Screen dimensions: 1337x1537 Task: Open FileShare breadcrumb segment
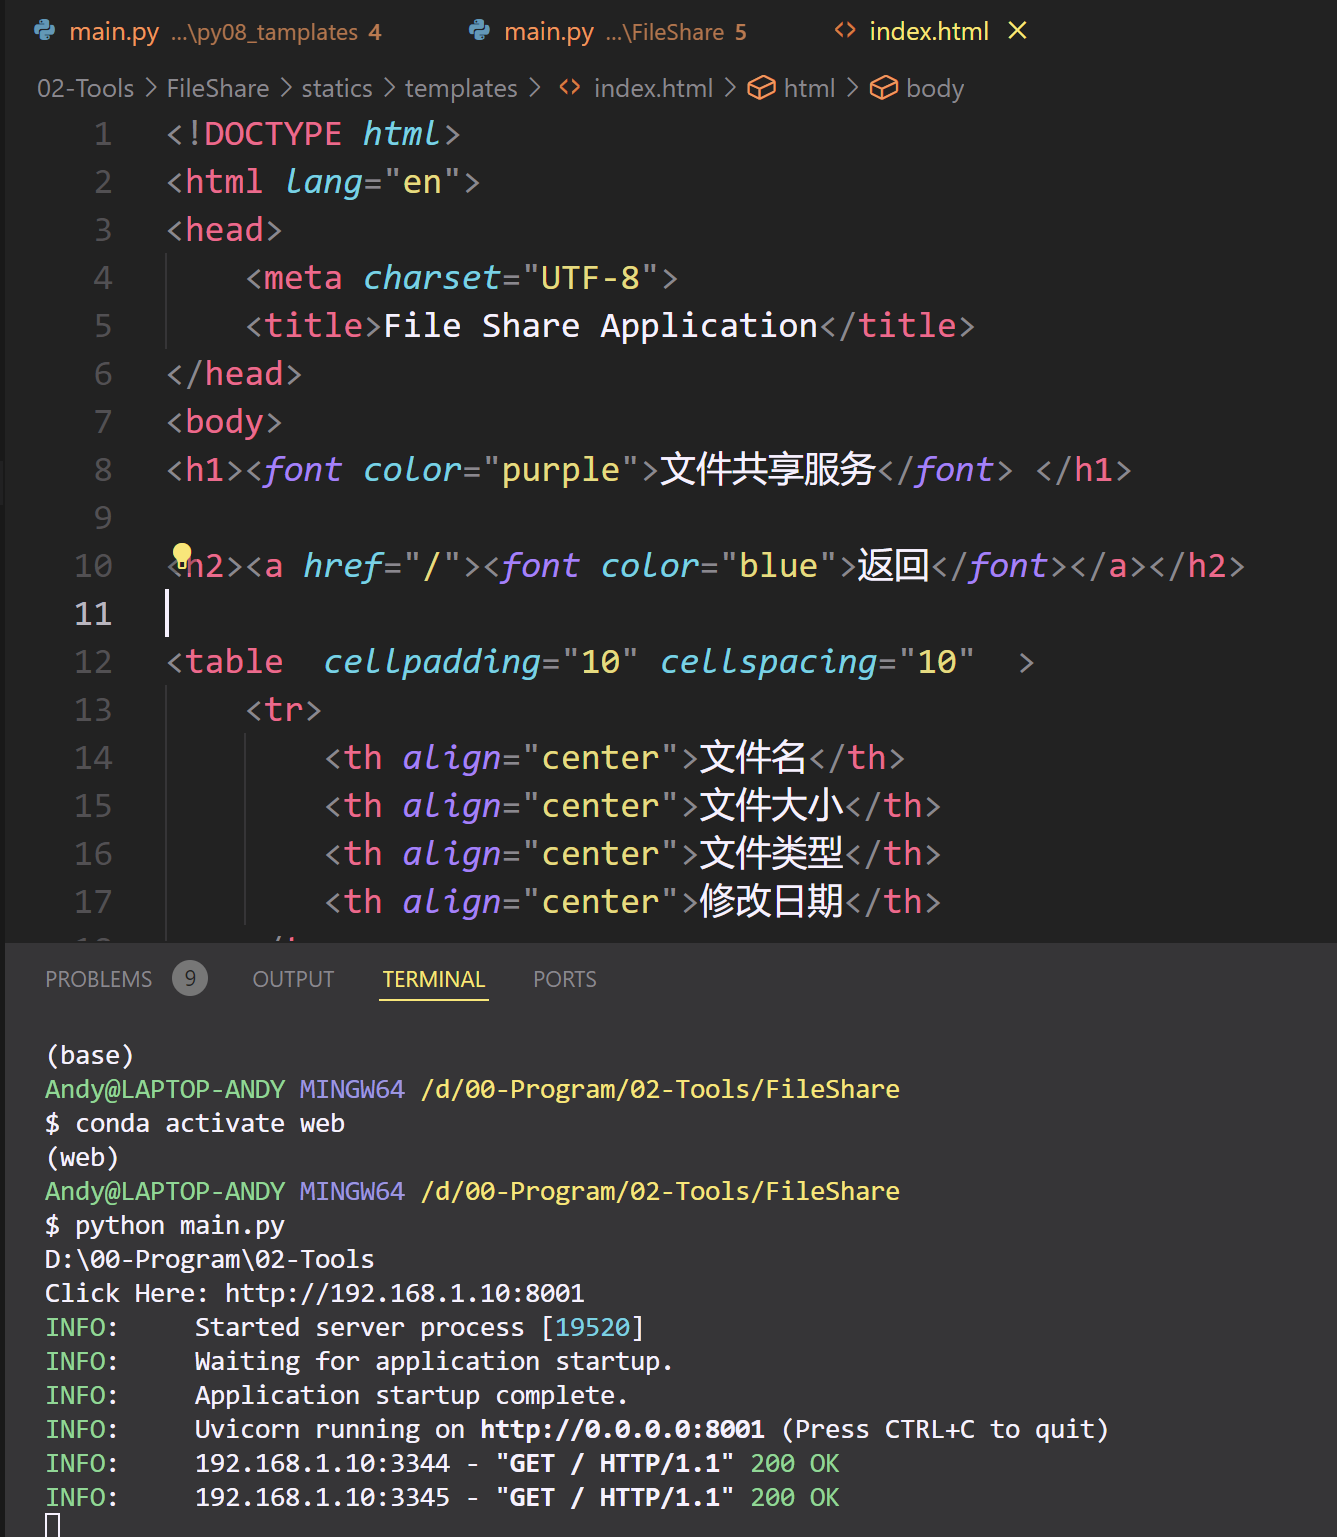(217, 88)
